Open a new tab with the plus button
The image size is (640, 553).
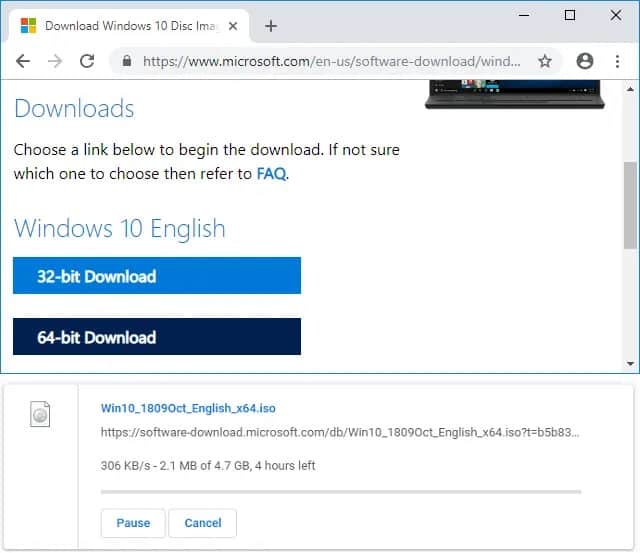(271, 26)
